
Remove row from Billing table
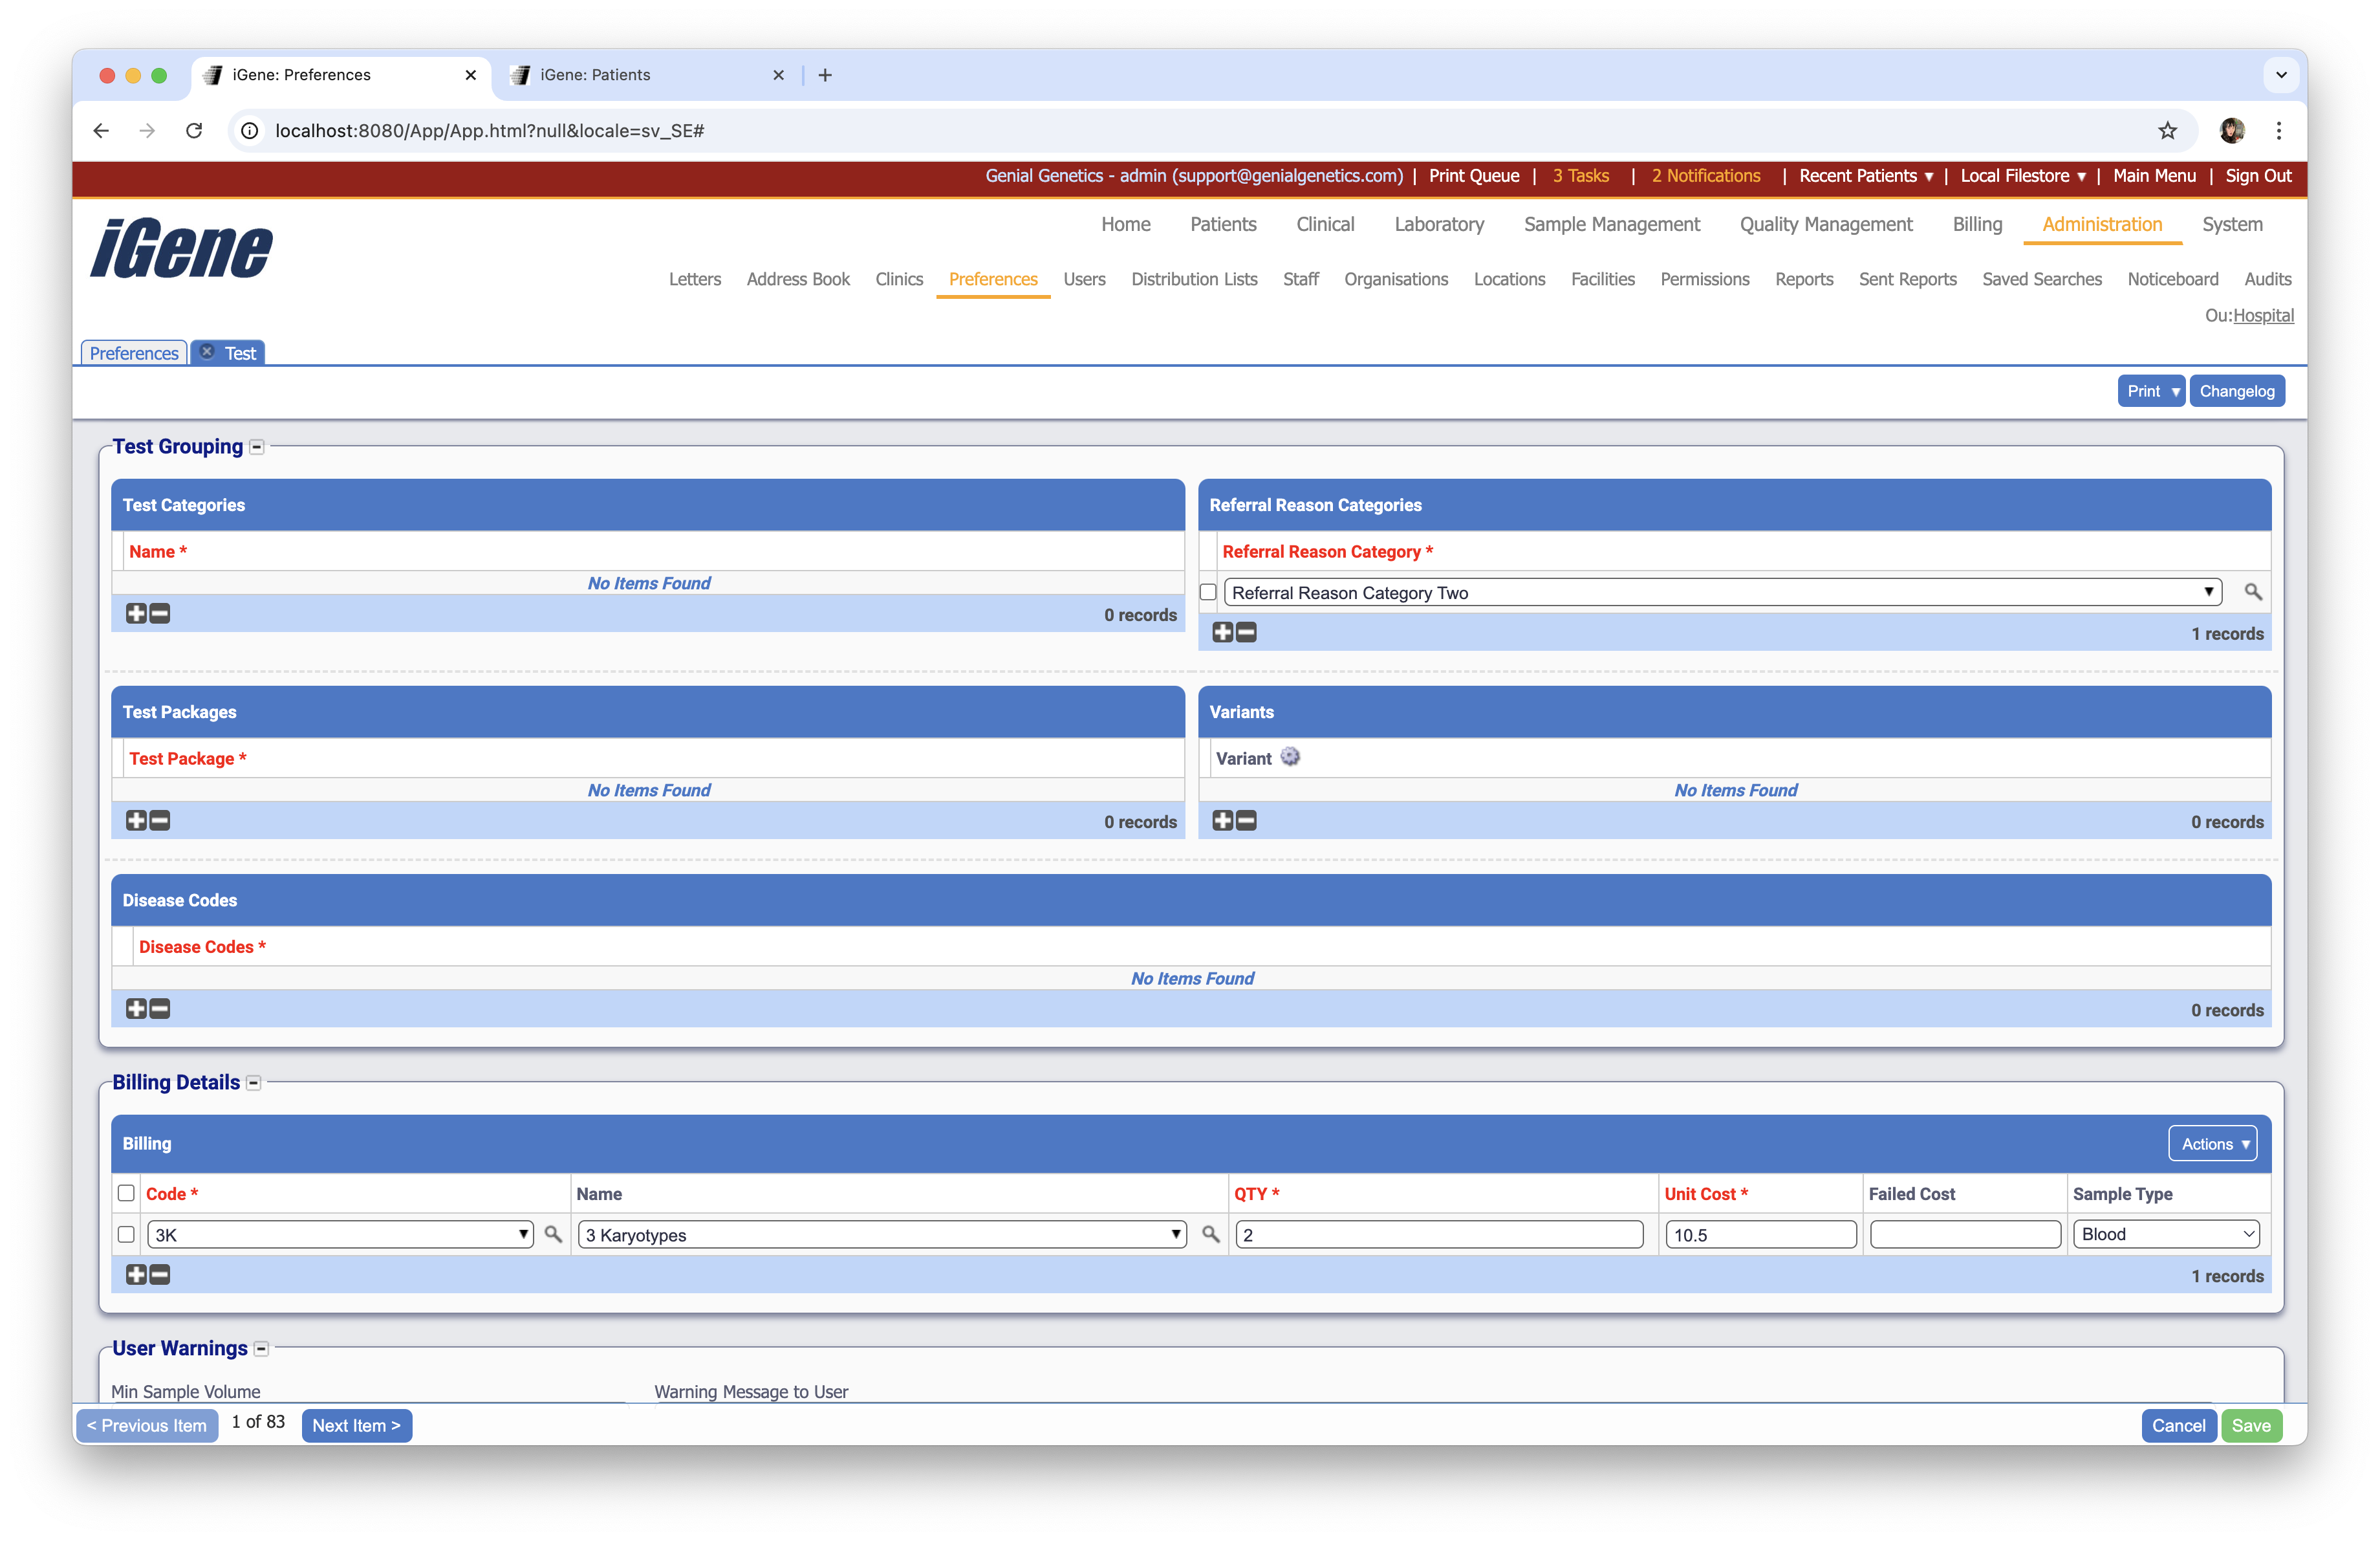[x=160, y=1274]
